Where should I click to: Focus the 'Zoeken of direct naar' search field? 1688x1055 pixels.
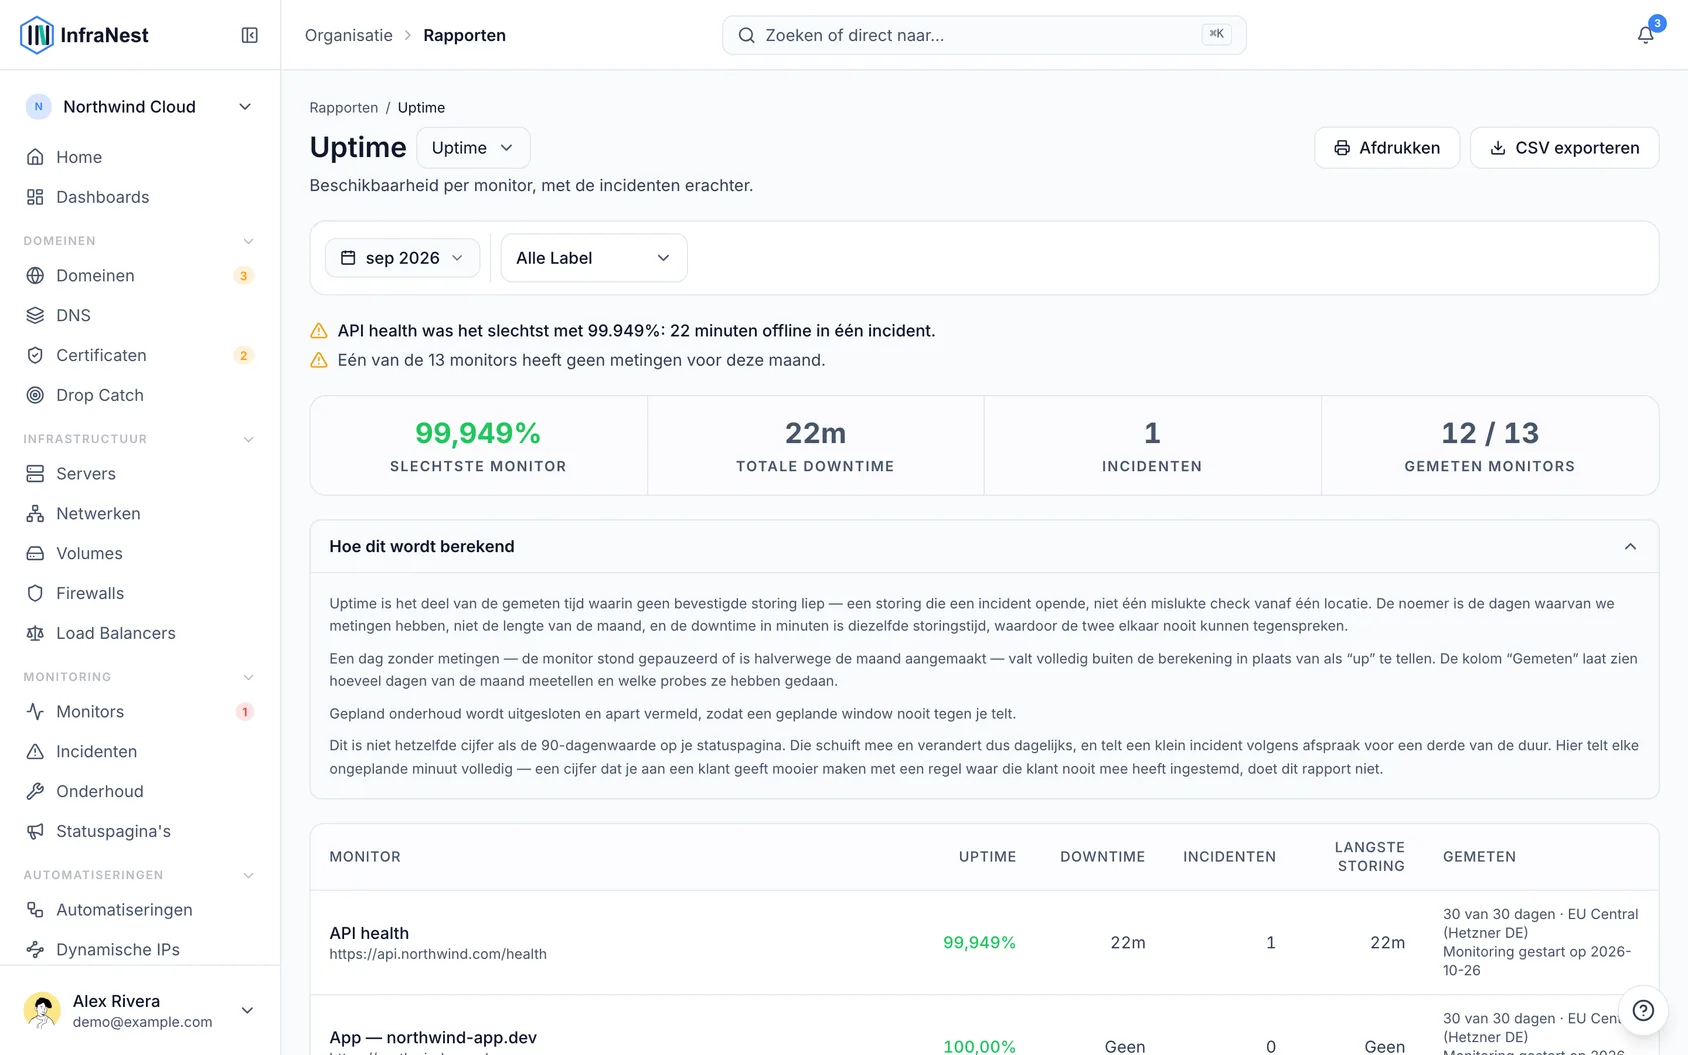984,35
